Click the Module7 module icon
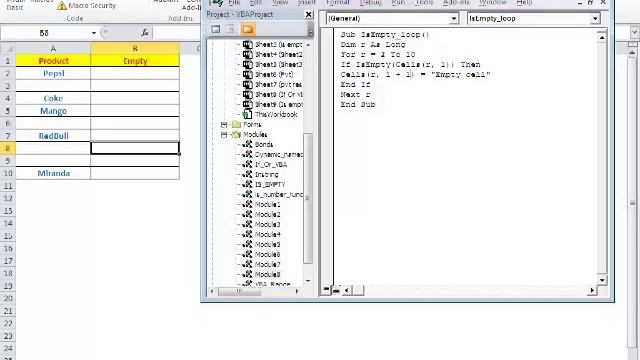The height and width of the screenshot is (360, 640). coord(247,264)
